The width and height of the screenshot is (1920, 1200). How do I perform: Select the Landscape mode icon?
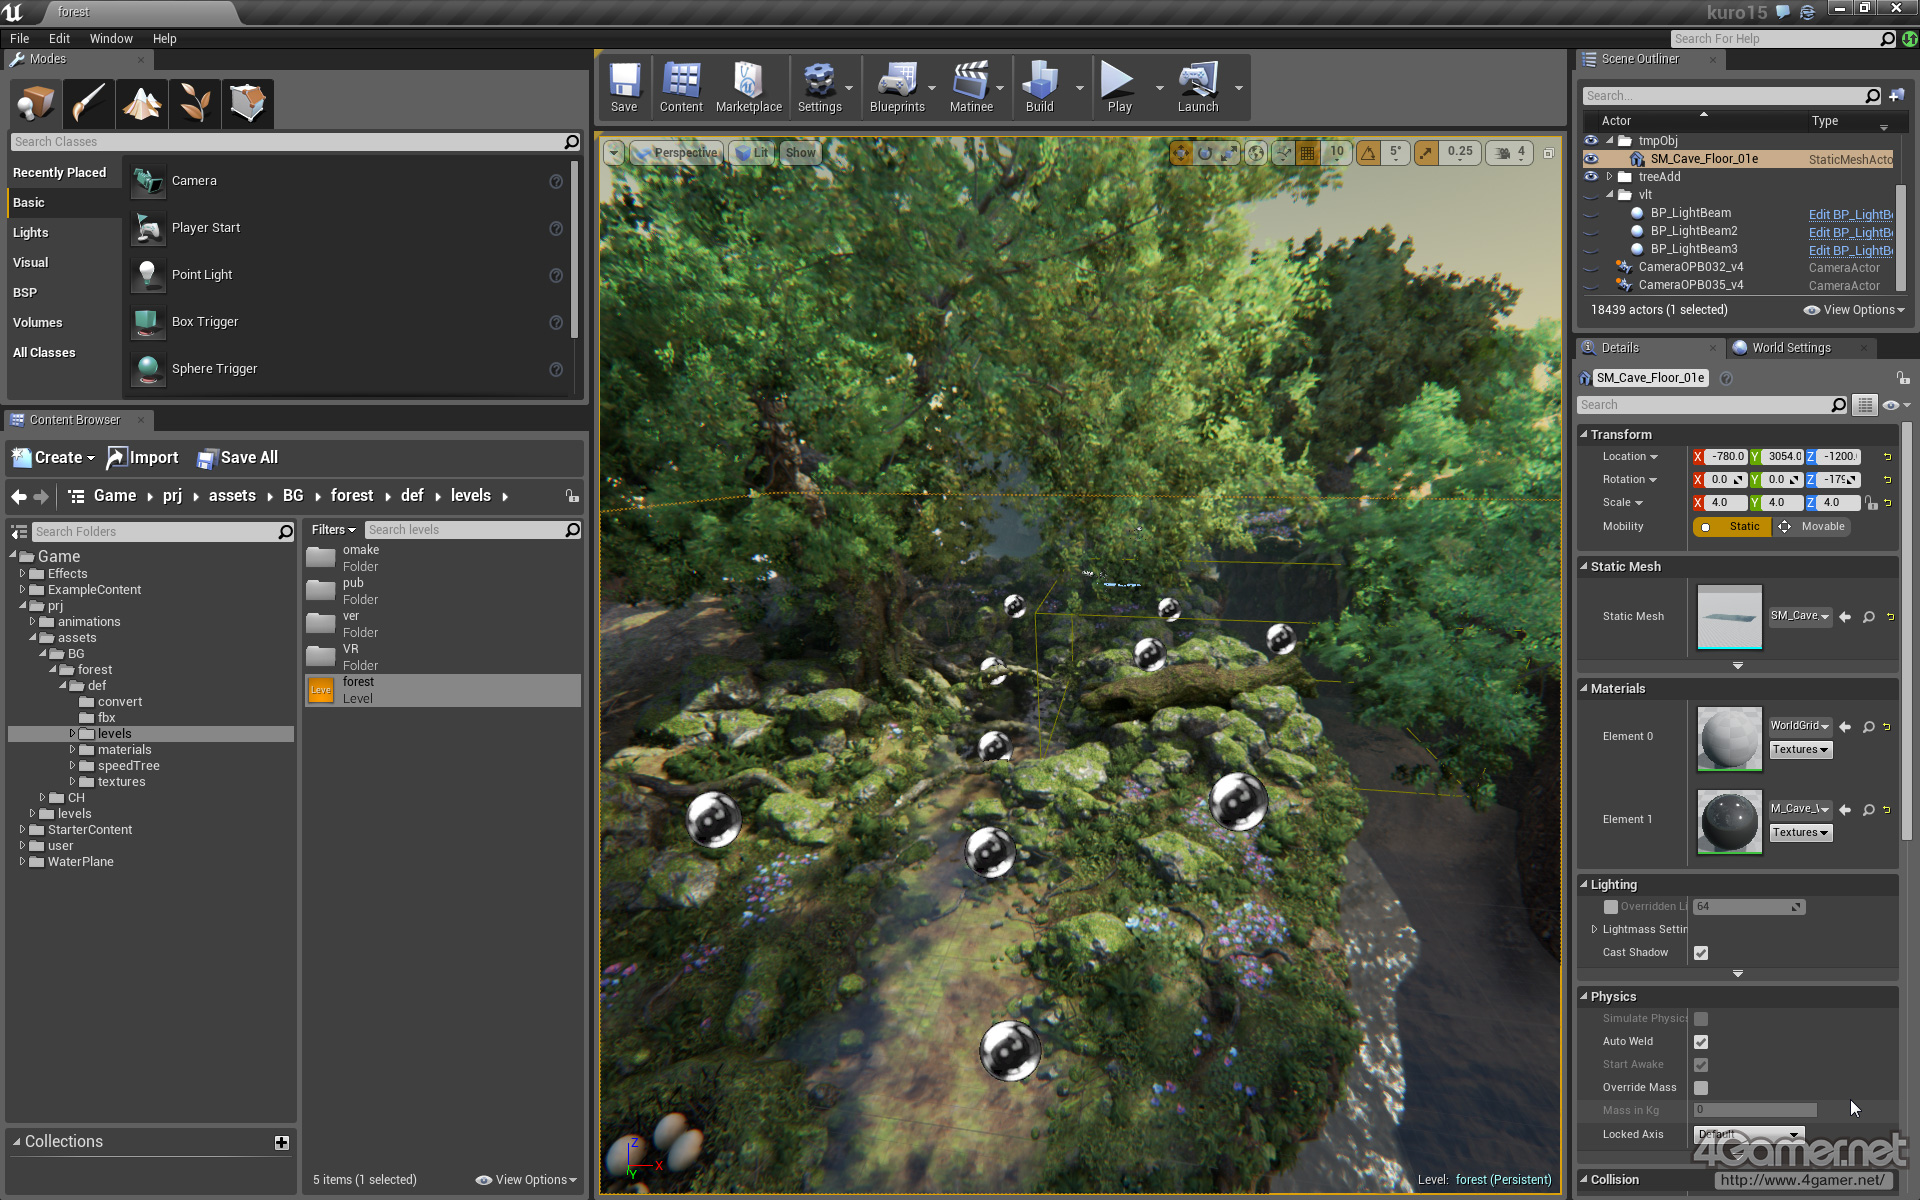click(142, 103)
